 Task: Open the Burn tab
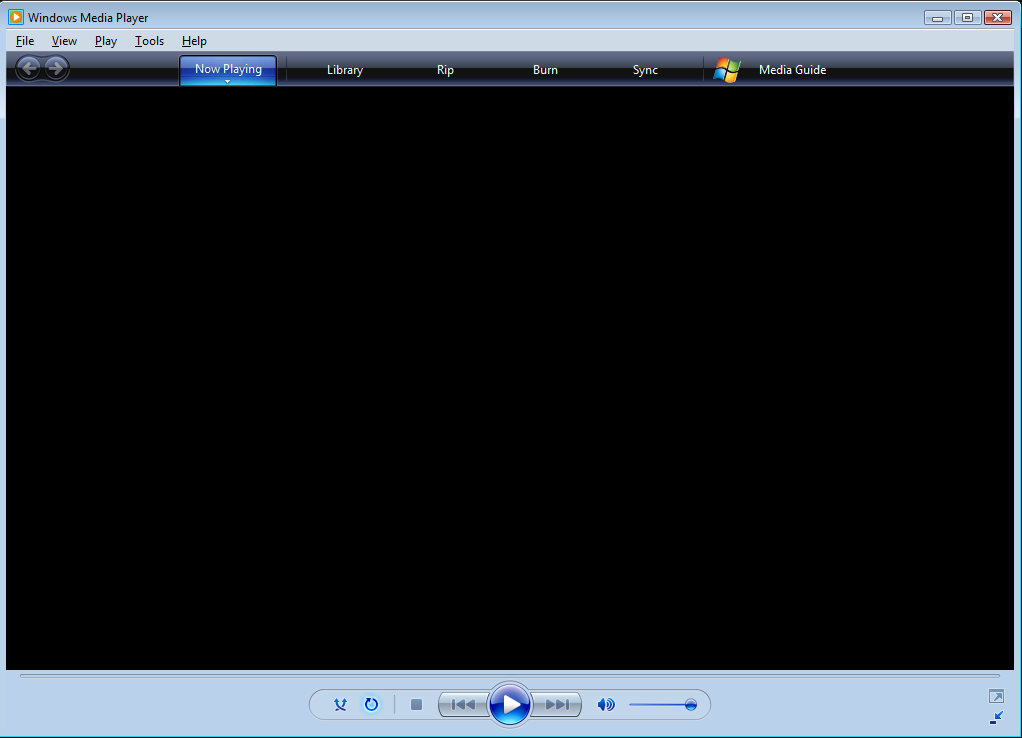click(x=545, y=70)
